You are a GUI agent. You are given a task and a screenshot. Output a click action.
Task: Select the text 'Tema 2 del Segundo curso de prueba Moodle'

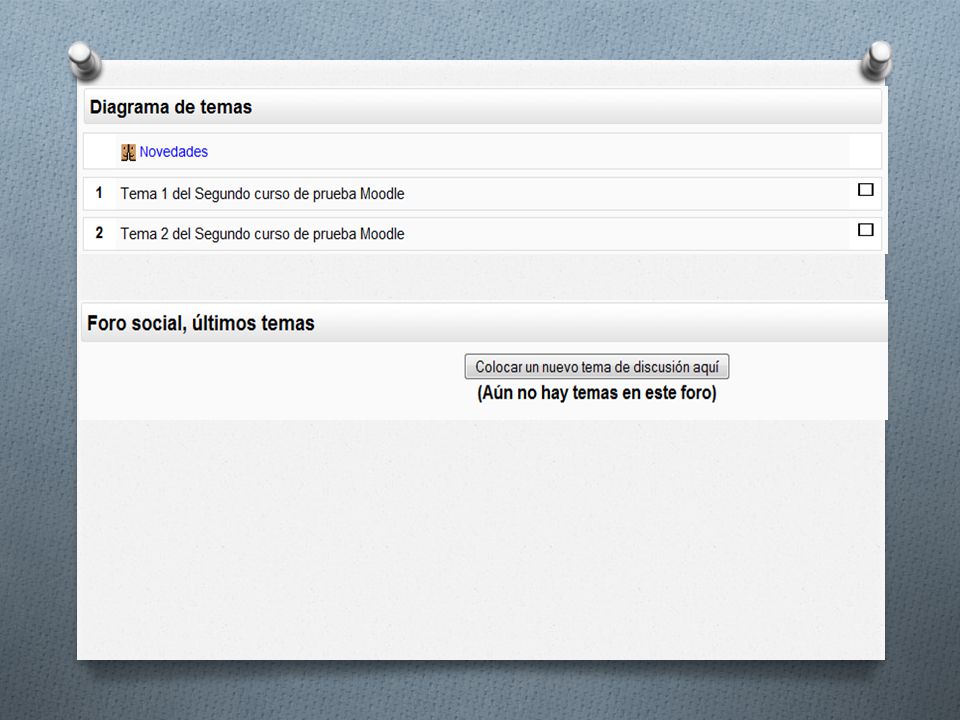click(262, 234)
